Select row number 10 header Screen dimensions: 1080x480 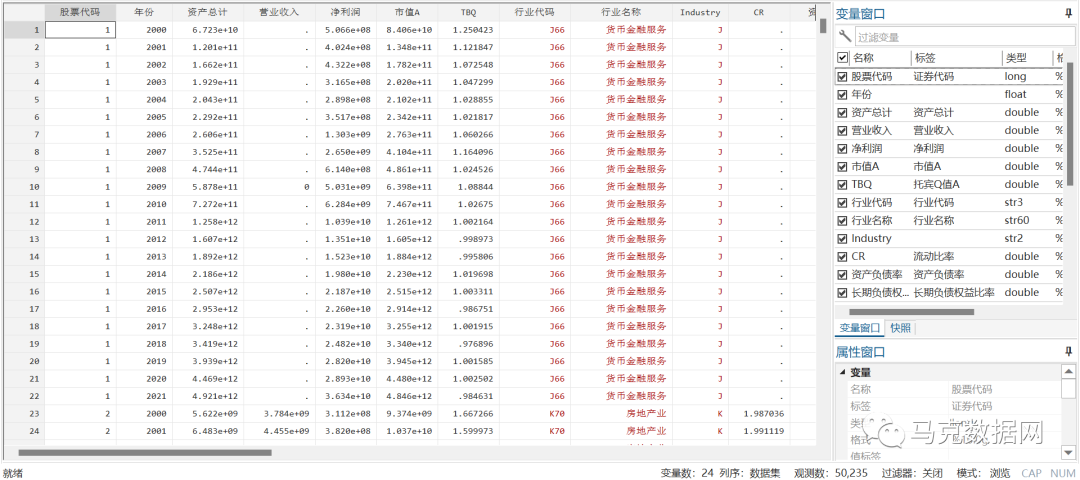[23, 187]
